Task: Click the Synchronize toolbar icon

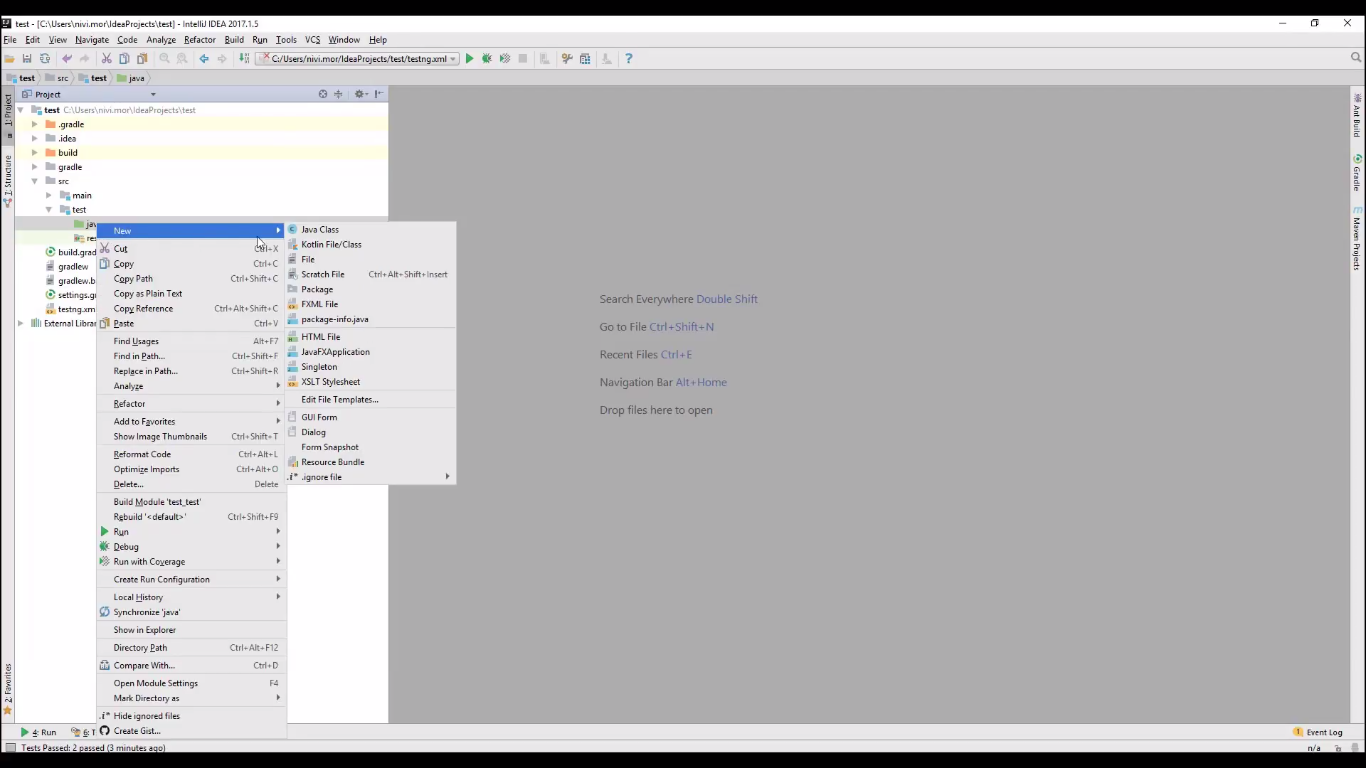Action: coord(45,59)
